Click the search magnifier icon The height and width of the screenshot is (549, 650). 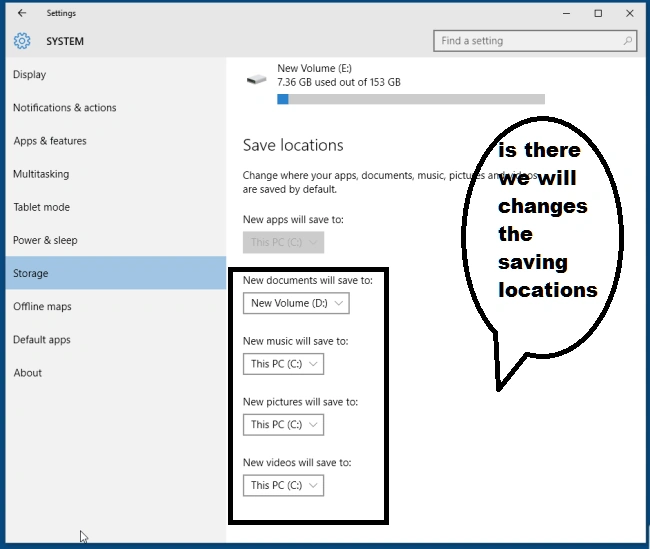(628, 41)
